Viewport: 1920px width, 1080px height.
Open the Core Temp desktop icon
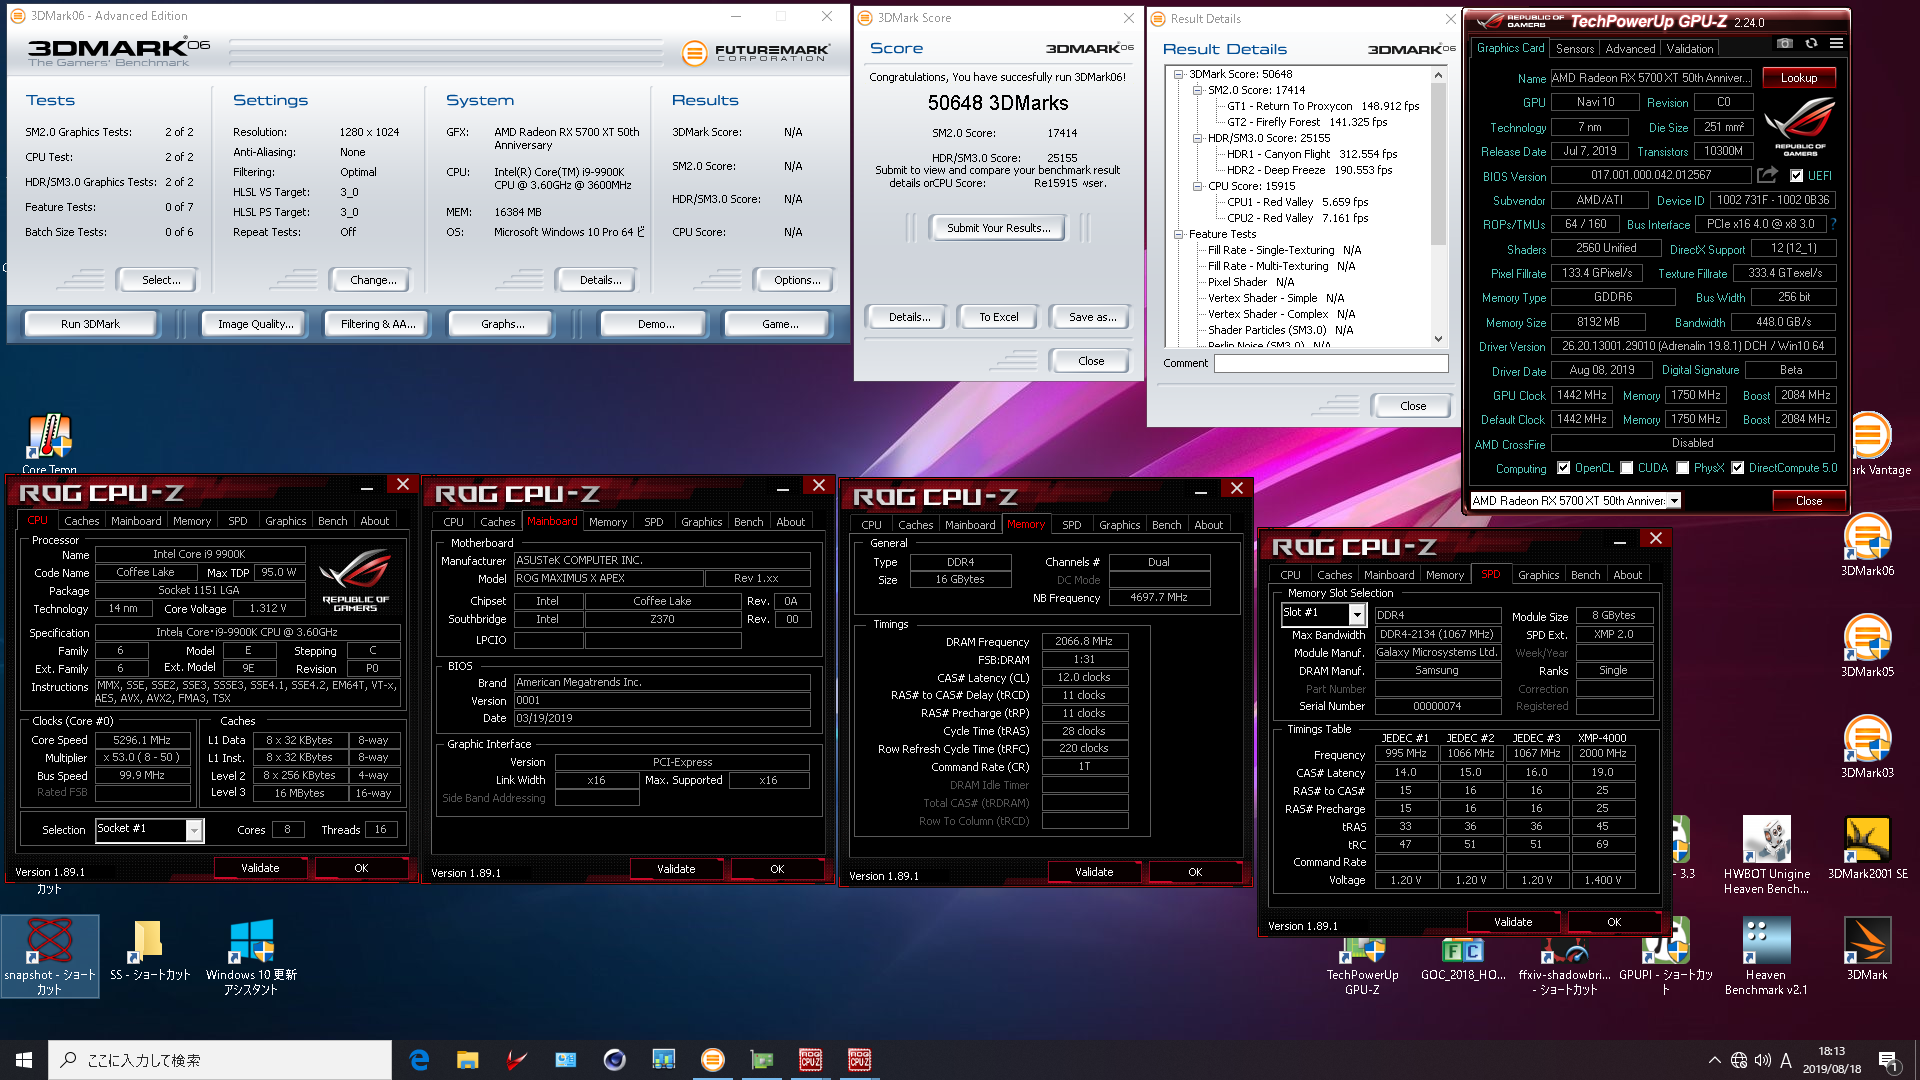coord(49,444)
